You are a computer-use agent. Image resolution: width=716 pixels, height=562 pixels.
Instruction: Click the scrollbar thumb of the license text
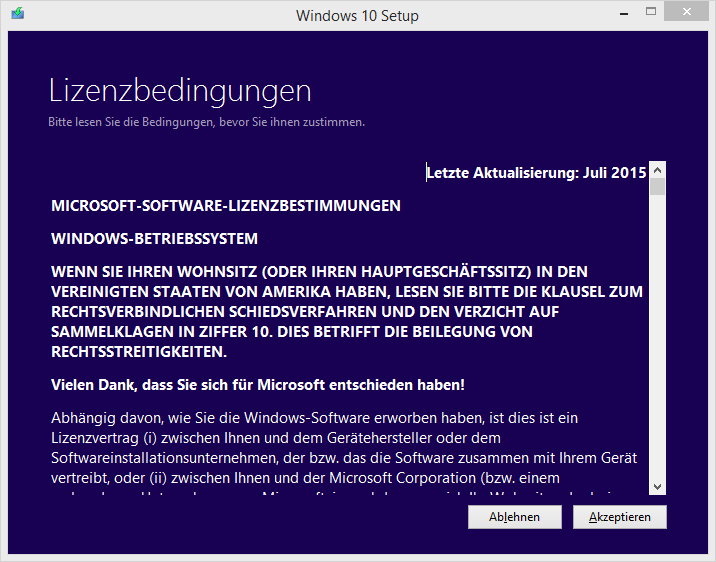pos(658,187)
